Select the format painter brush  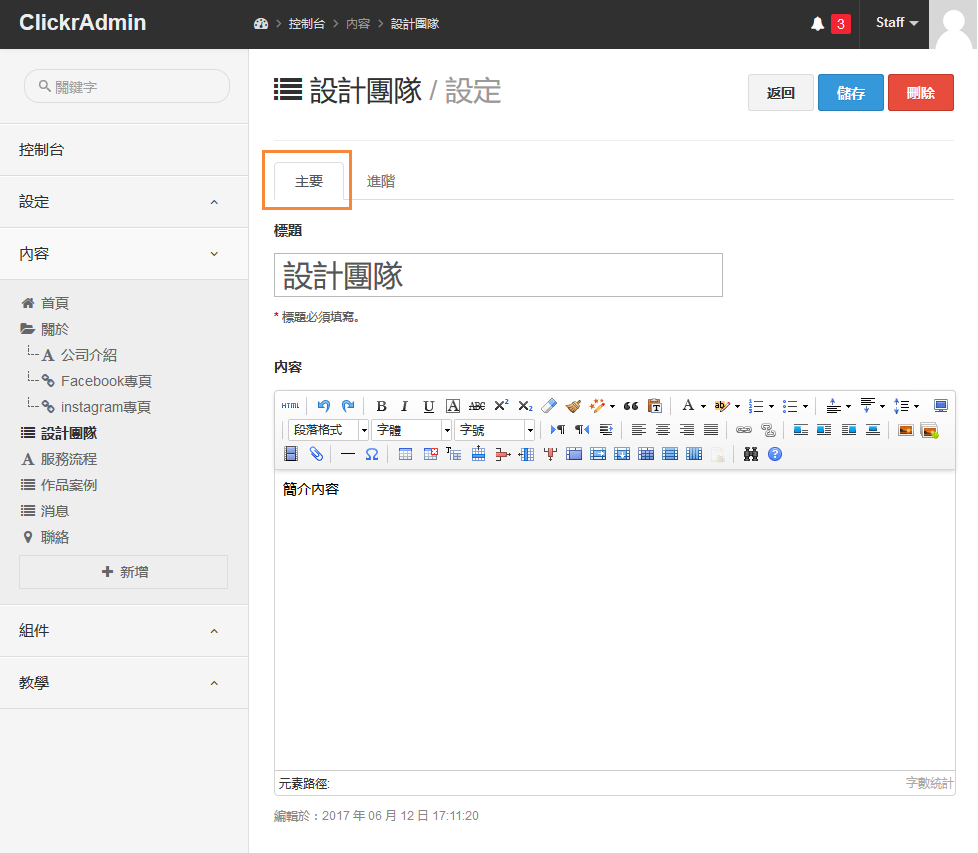[x=573, y=406]
